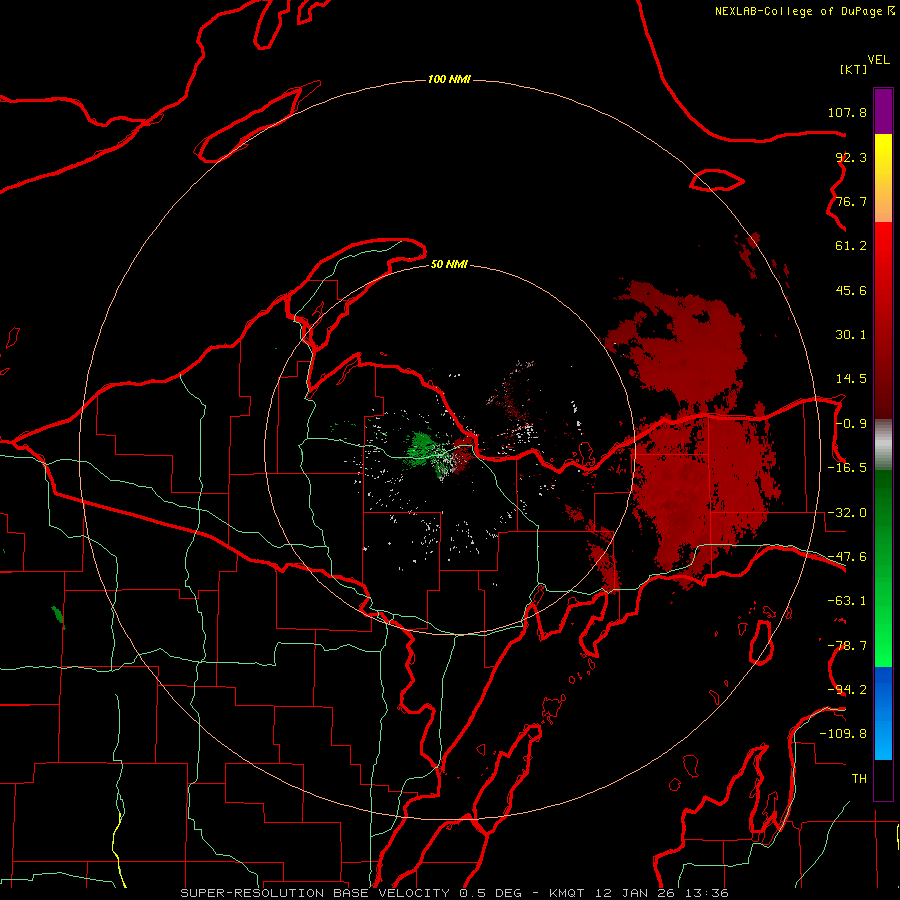Click the gray near-zero segment of the color bar
The image size is (900, 900).
point(883,444)
